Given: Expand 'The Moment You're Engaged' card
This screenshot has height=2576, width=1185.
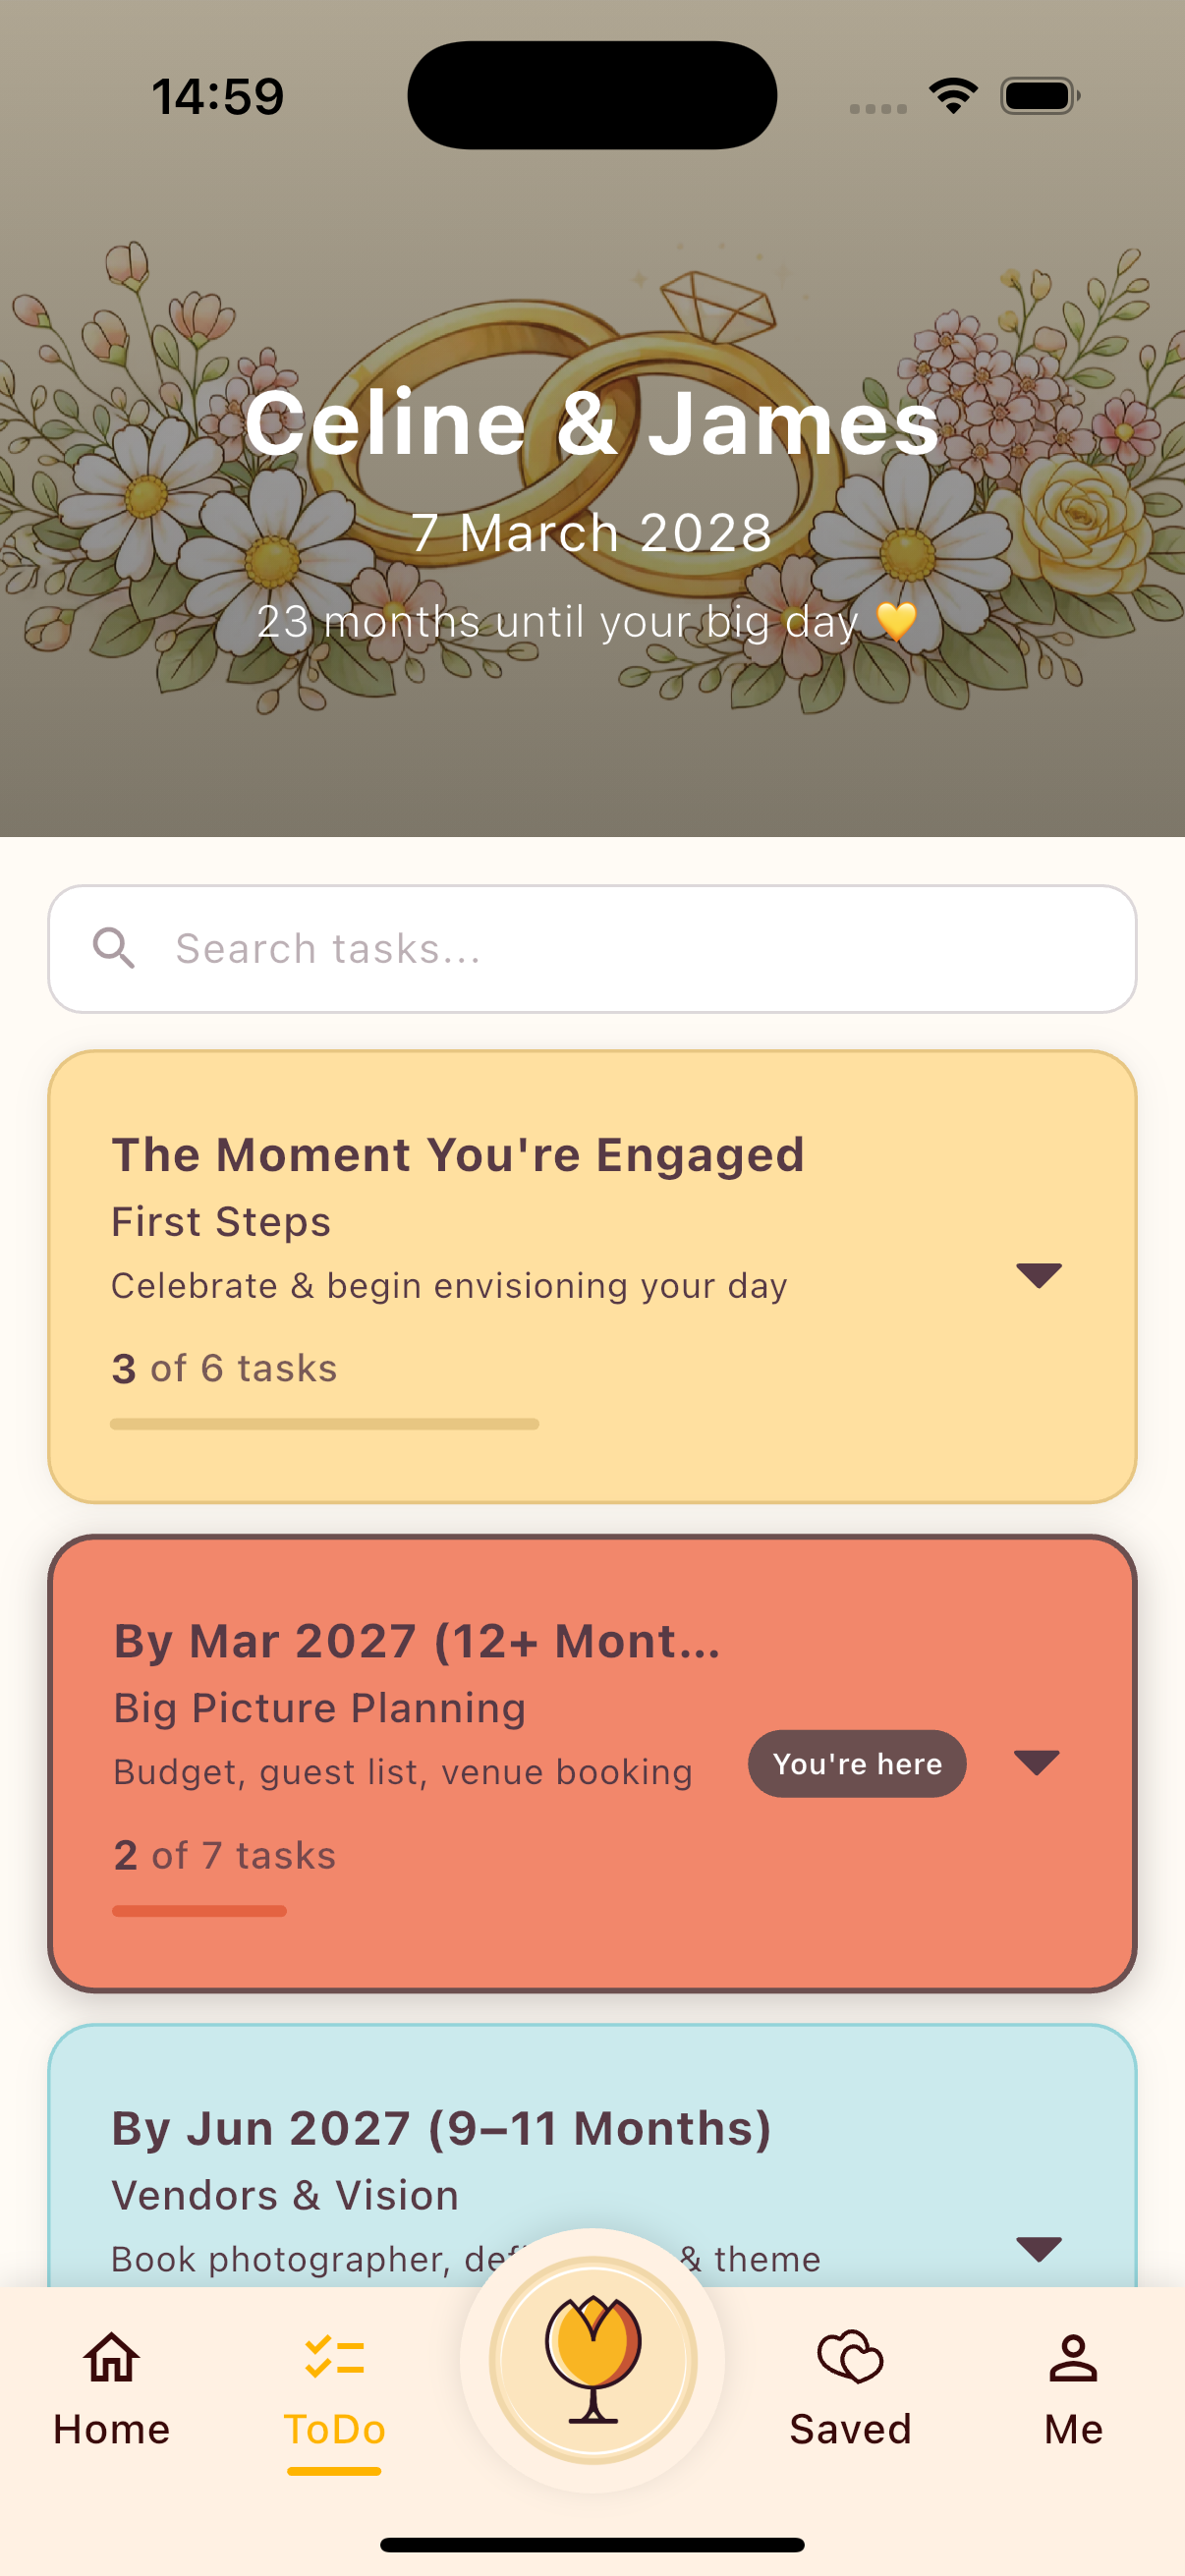Looking at the screenshot, I should pos(1040,1274).
